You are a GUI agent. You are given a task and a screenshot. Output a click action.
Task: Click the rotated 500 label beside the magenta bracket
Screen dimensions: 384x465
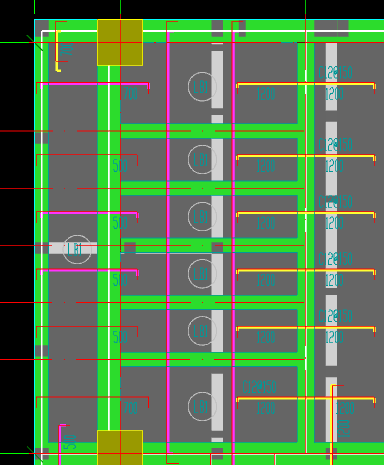pos(71,442)
